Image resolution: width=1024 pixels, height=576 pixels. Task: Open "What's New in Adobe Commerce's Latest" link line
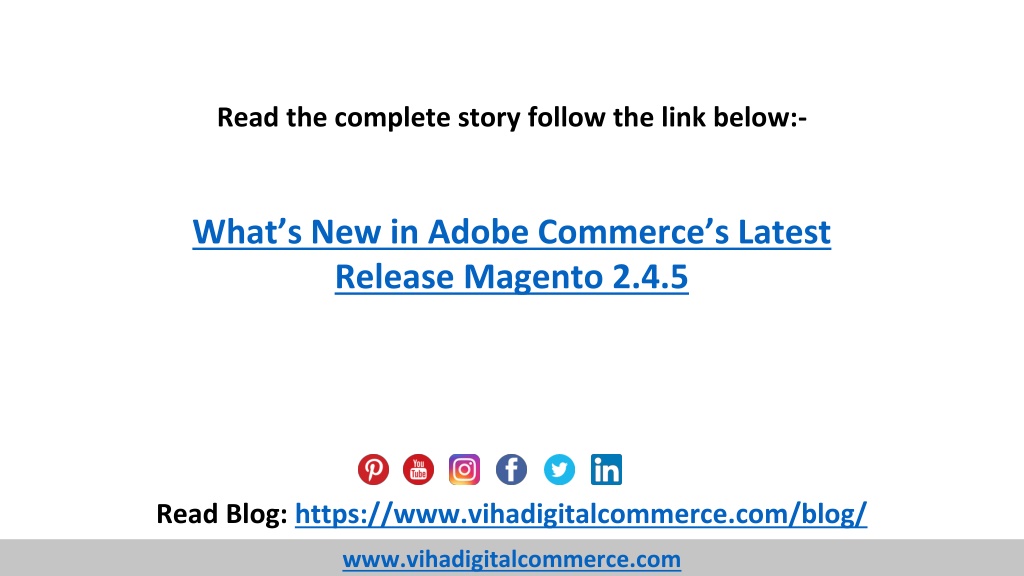511,232
